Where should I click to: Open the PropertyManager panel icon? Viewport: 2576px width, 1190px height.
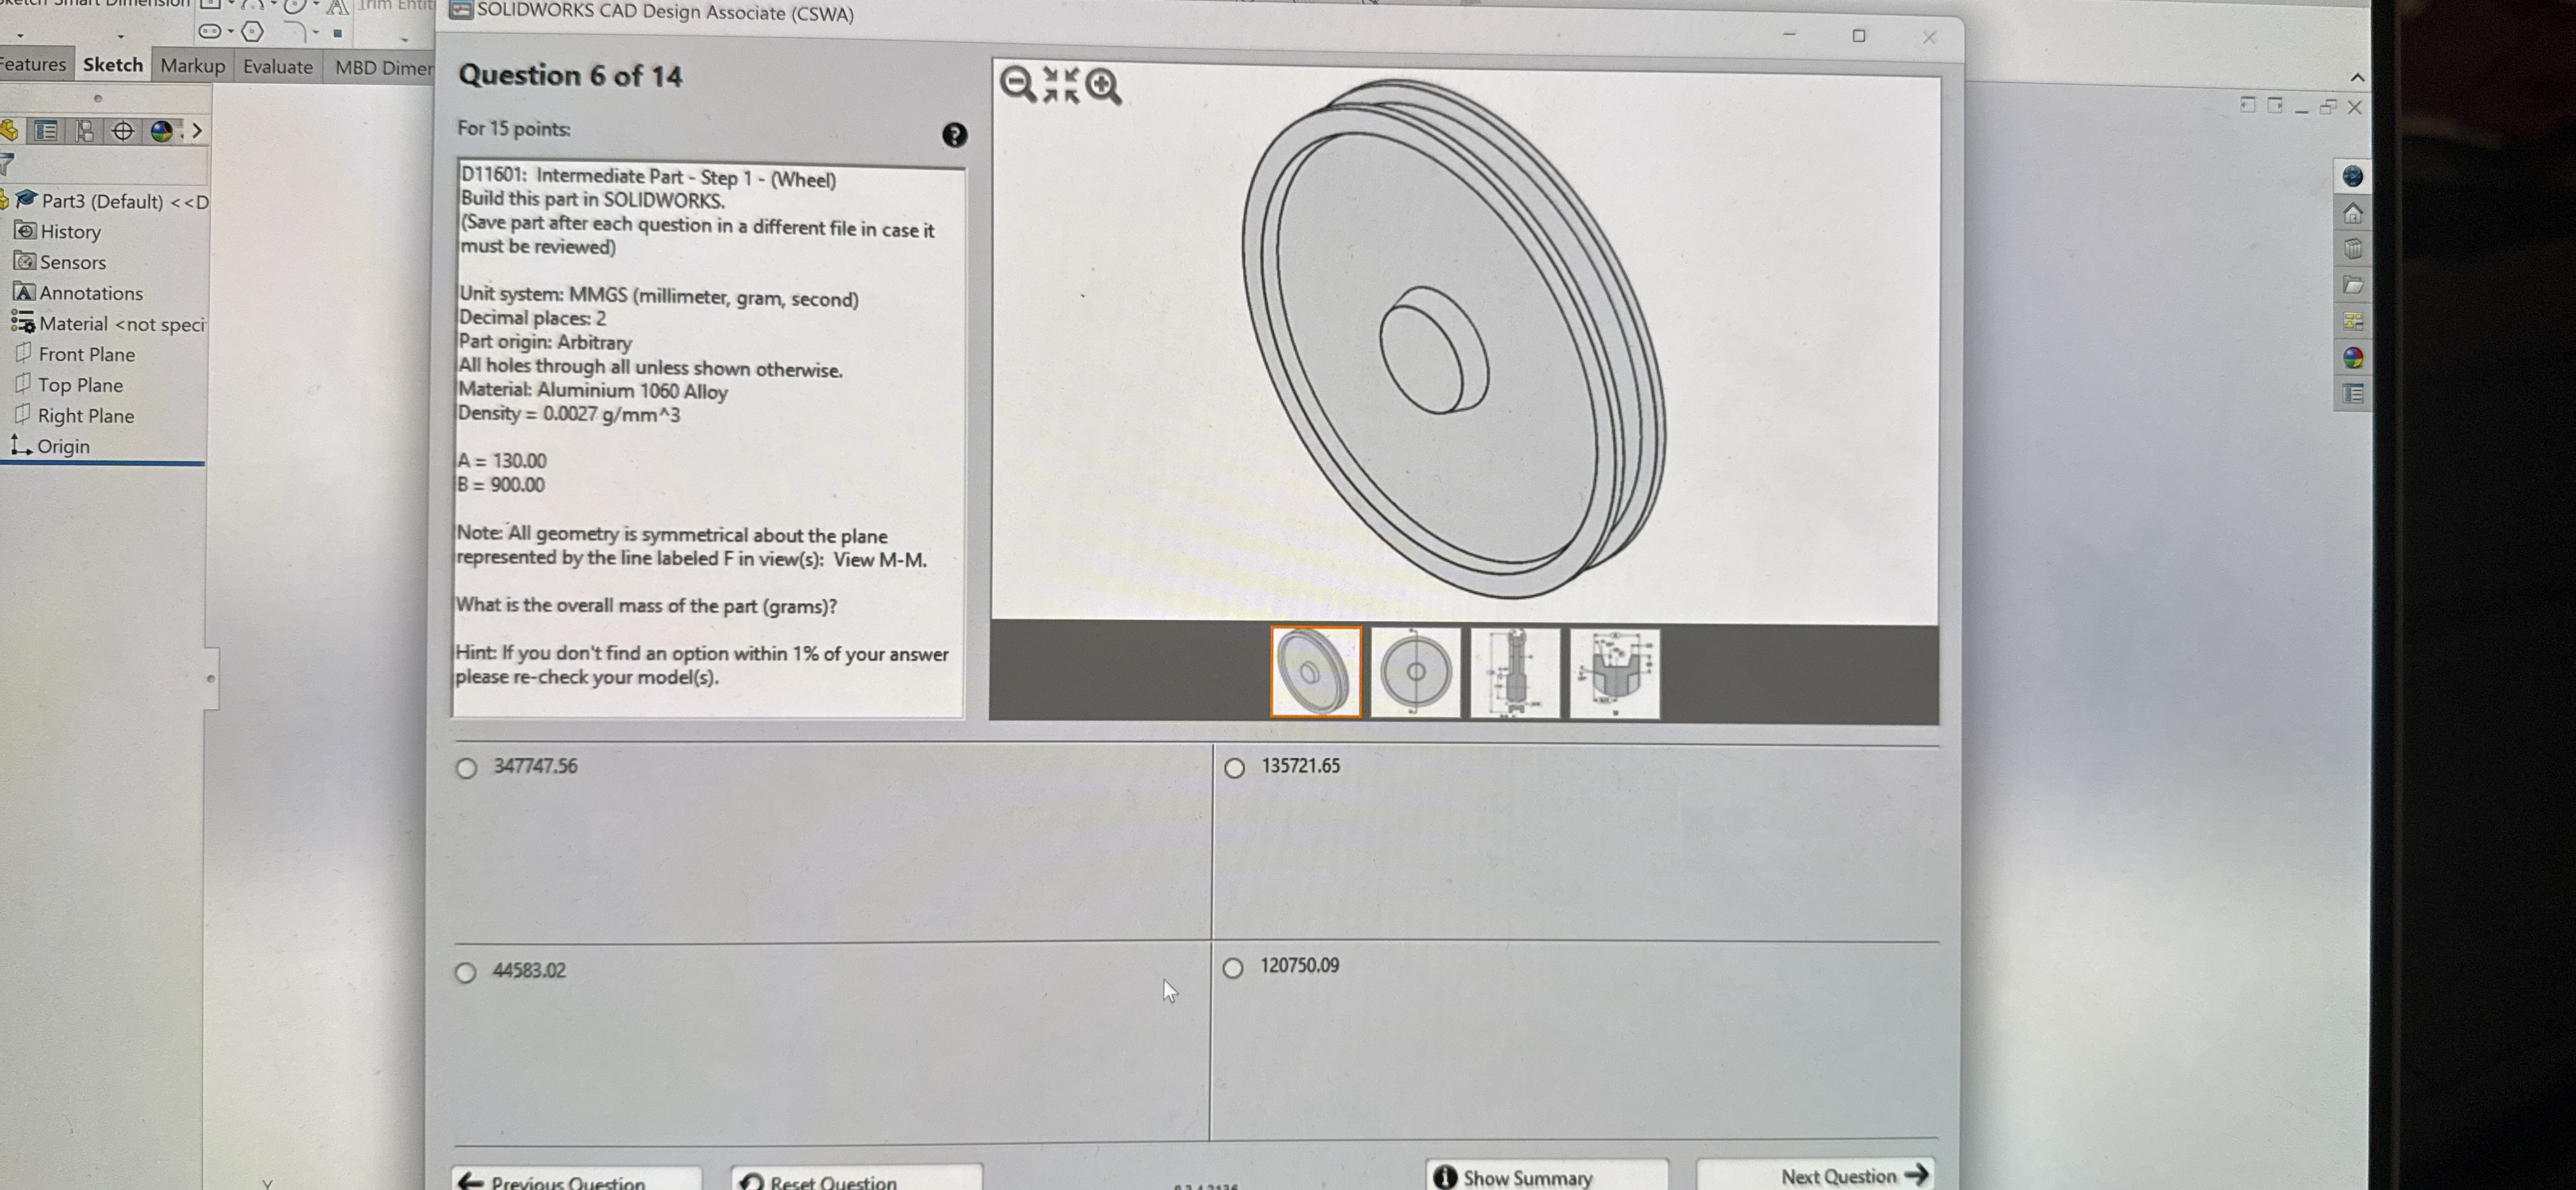[85, 132]
